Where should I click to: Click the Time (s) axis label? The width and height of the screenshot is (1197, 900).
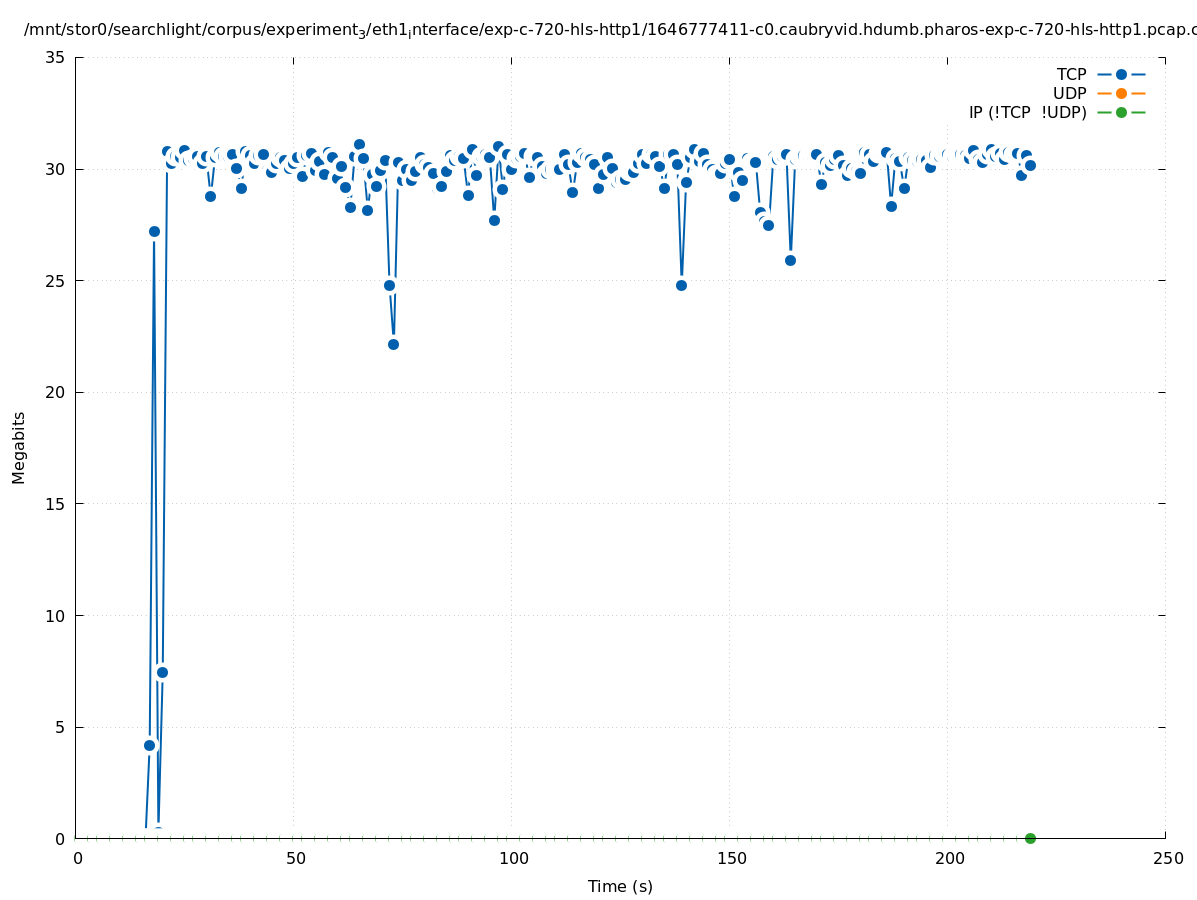620,886
